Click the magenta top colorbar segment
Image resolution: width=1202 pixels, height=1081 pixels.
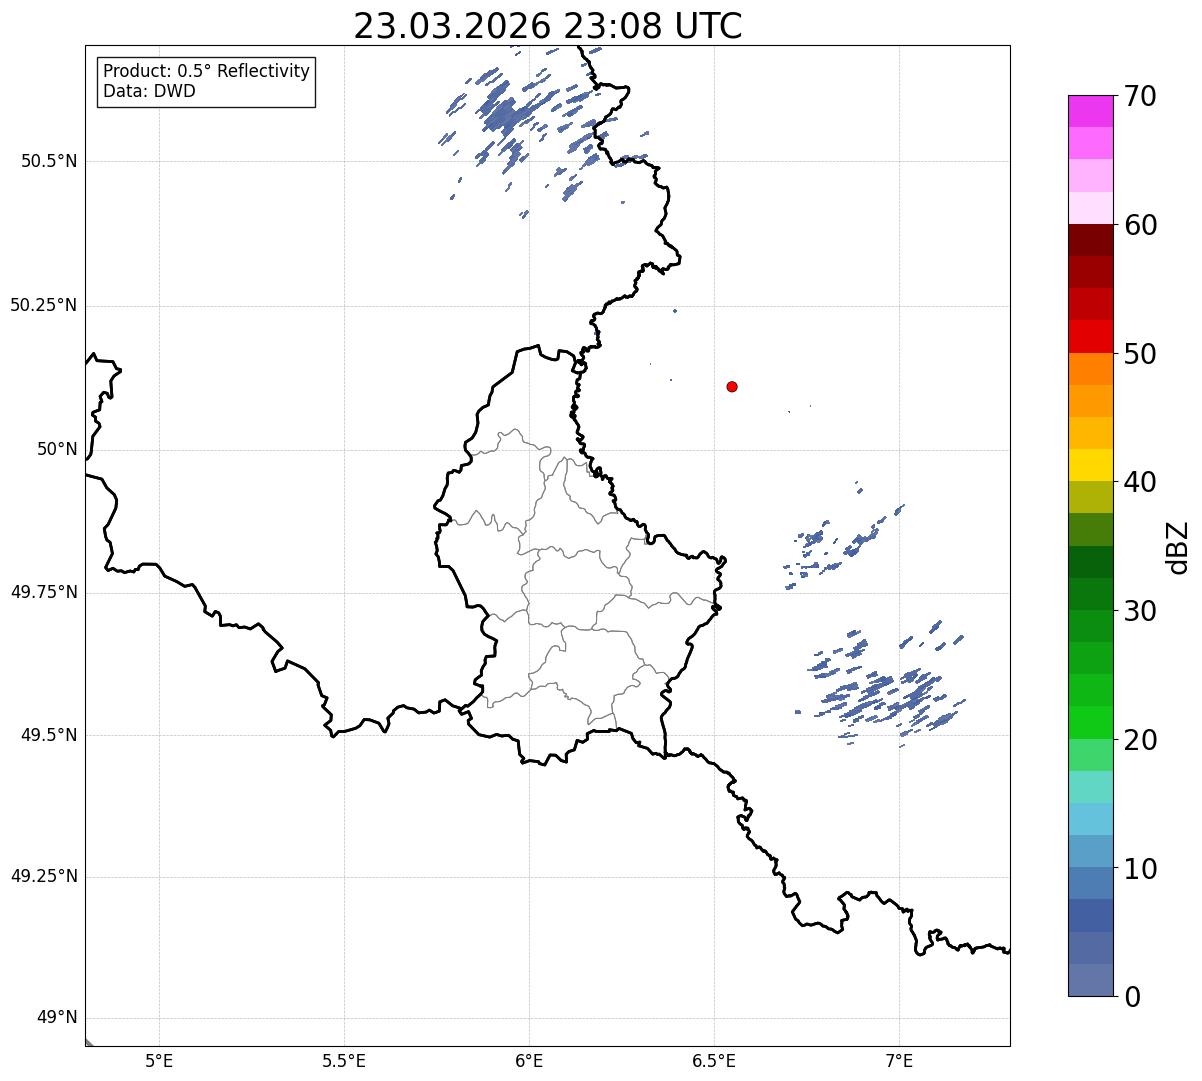(x=1091, y=111)
